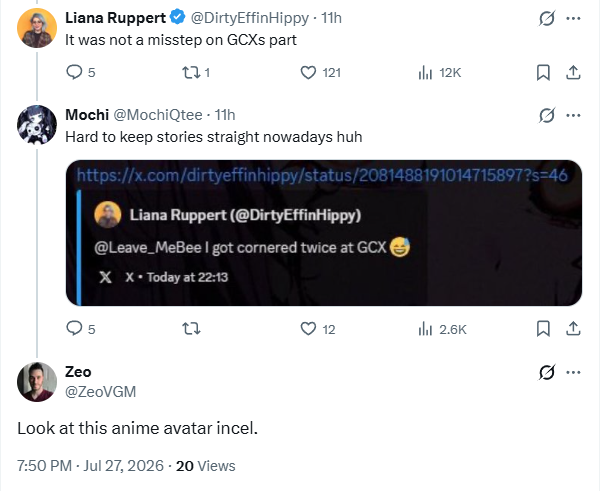600x491 pixels.
Task: Bookmark Mochi's tweet
Action: click(x=543, y=328)
